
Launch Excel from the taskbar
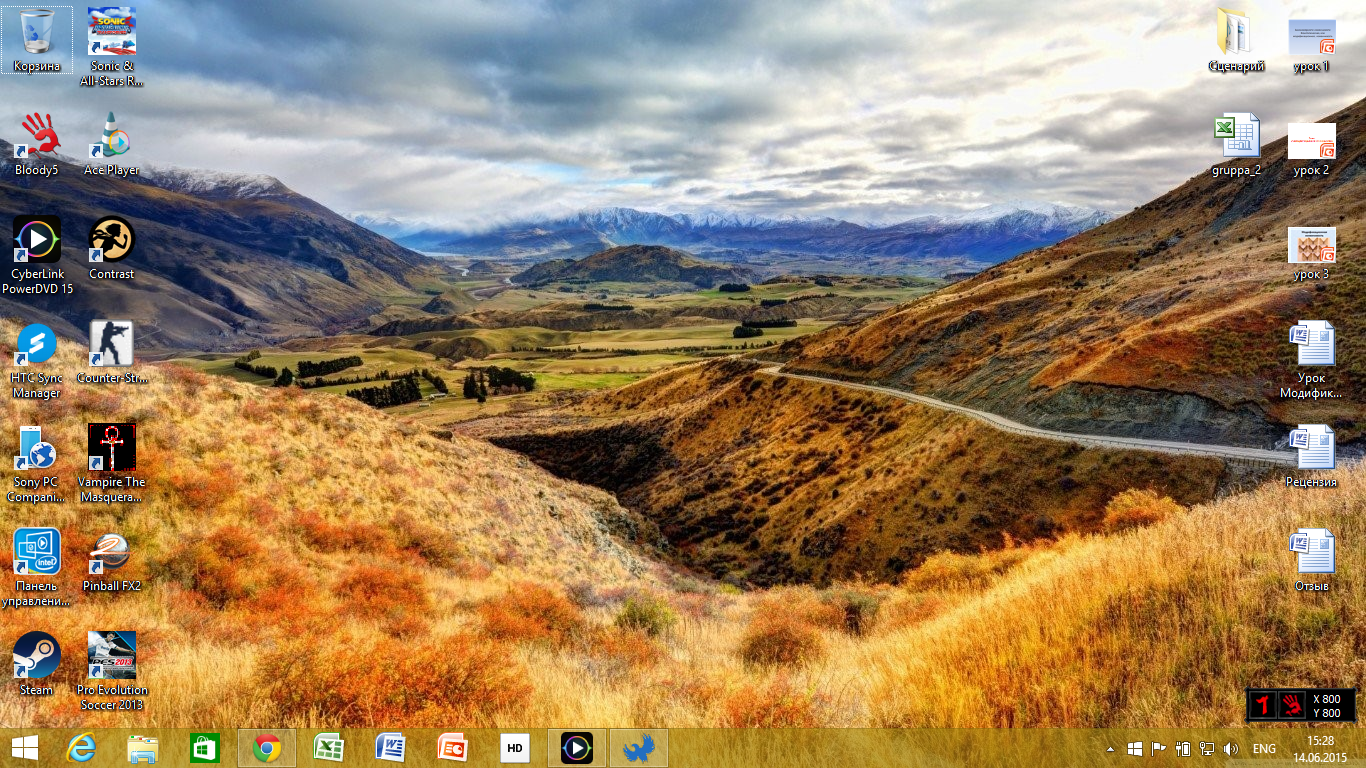(329, 748)
